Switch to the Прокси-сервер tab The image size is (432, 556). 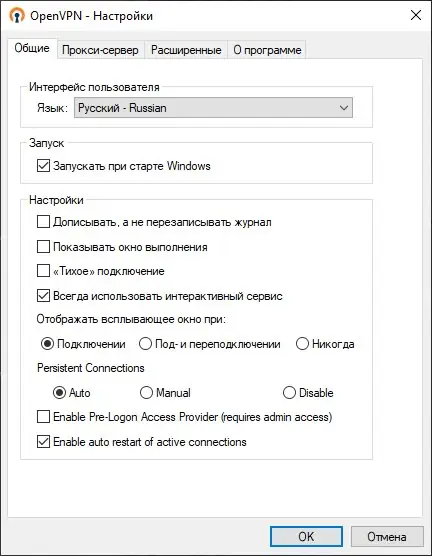[100, 50]
